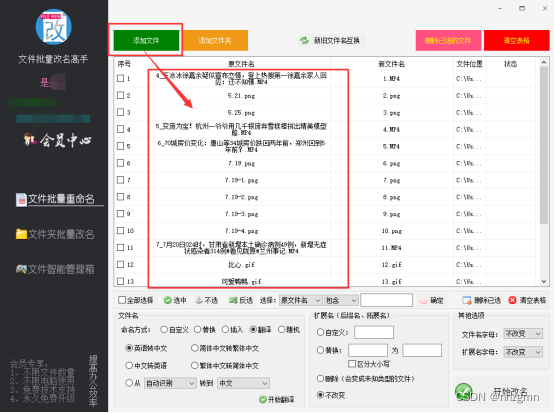The image size is (554, 413).
Task: Select the 随机 naming radio button
Action: coord(281,329)
